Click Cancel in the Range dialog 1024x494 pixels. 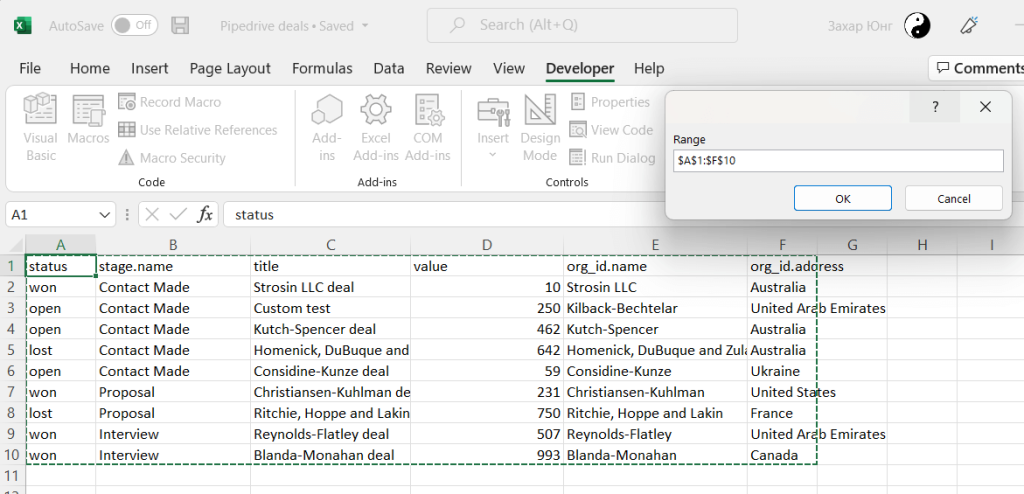coord(953,199)
